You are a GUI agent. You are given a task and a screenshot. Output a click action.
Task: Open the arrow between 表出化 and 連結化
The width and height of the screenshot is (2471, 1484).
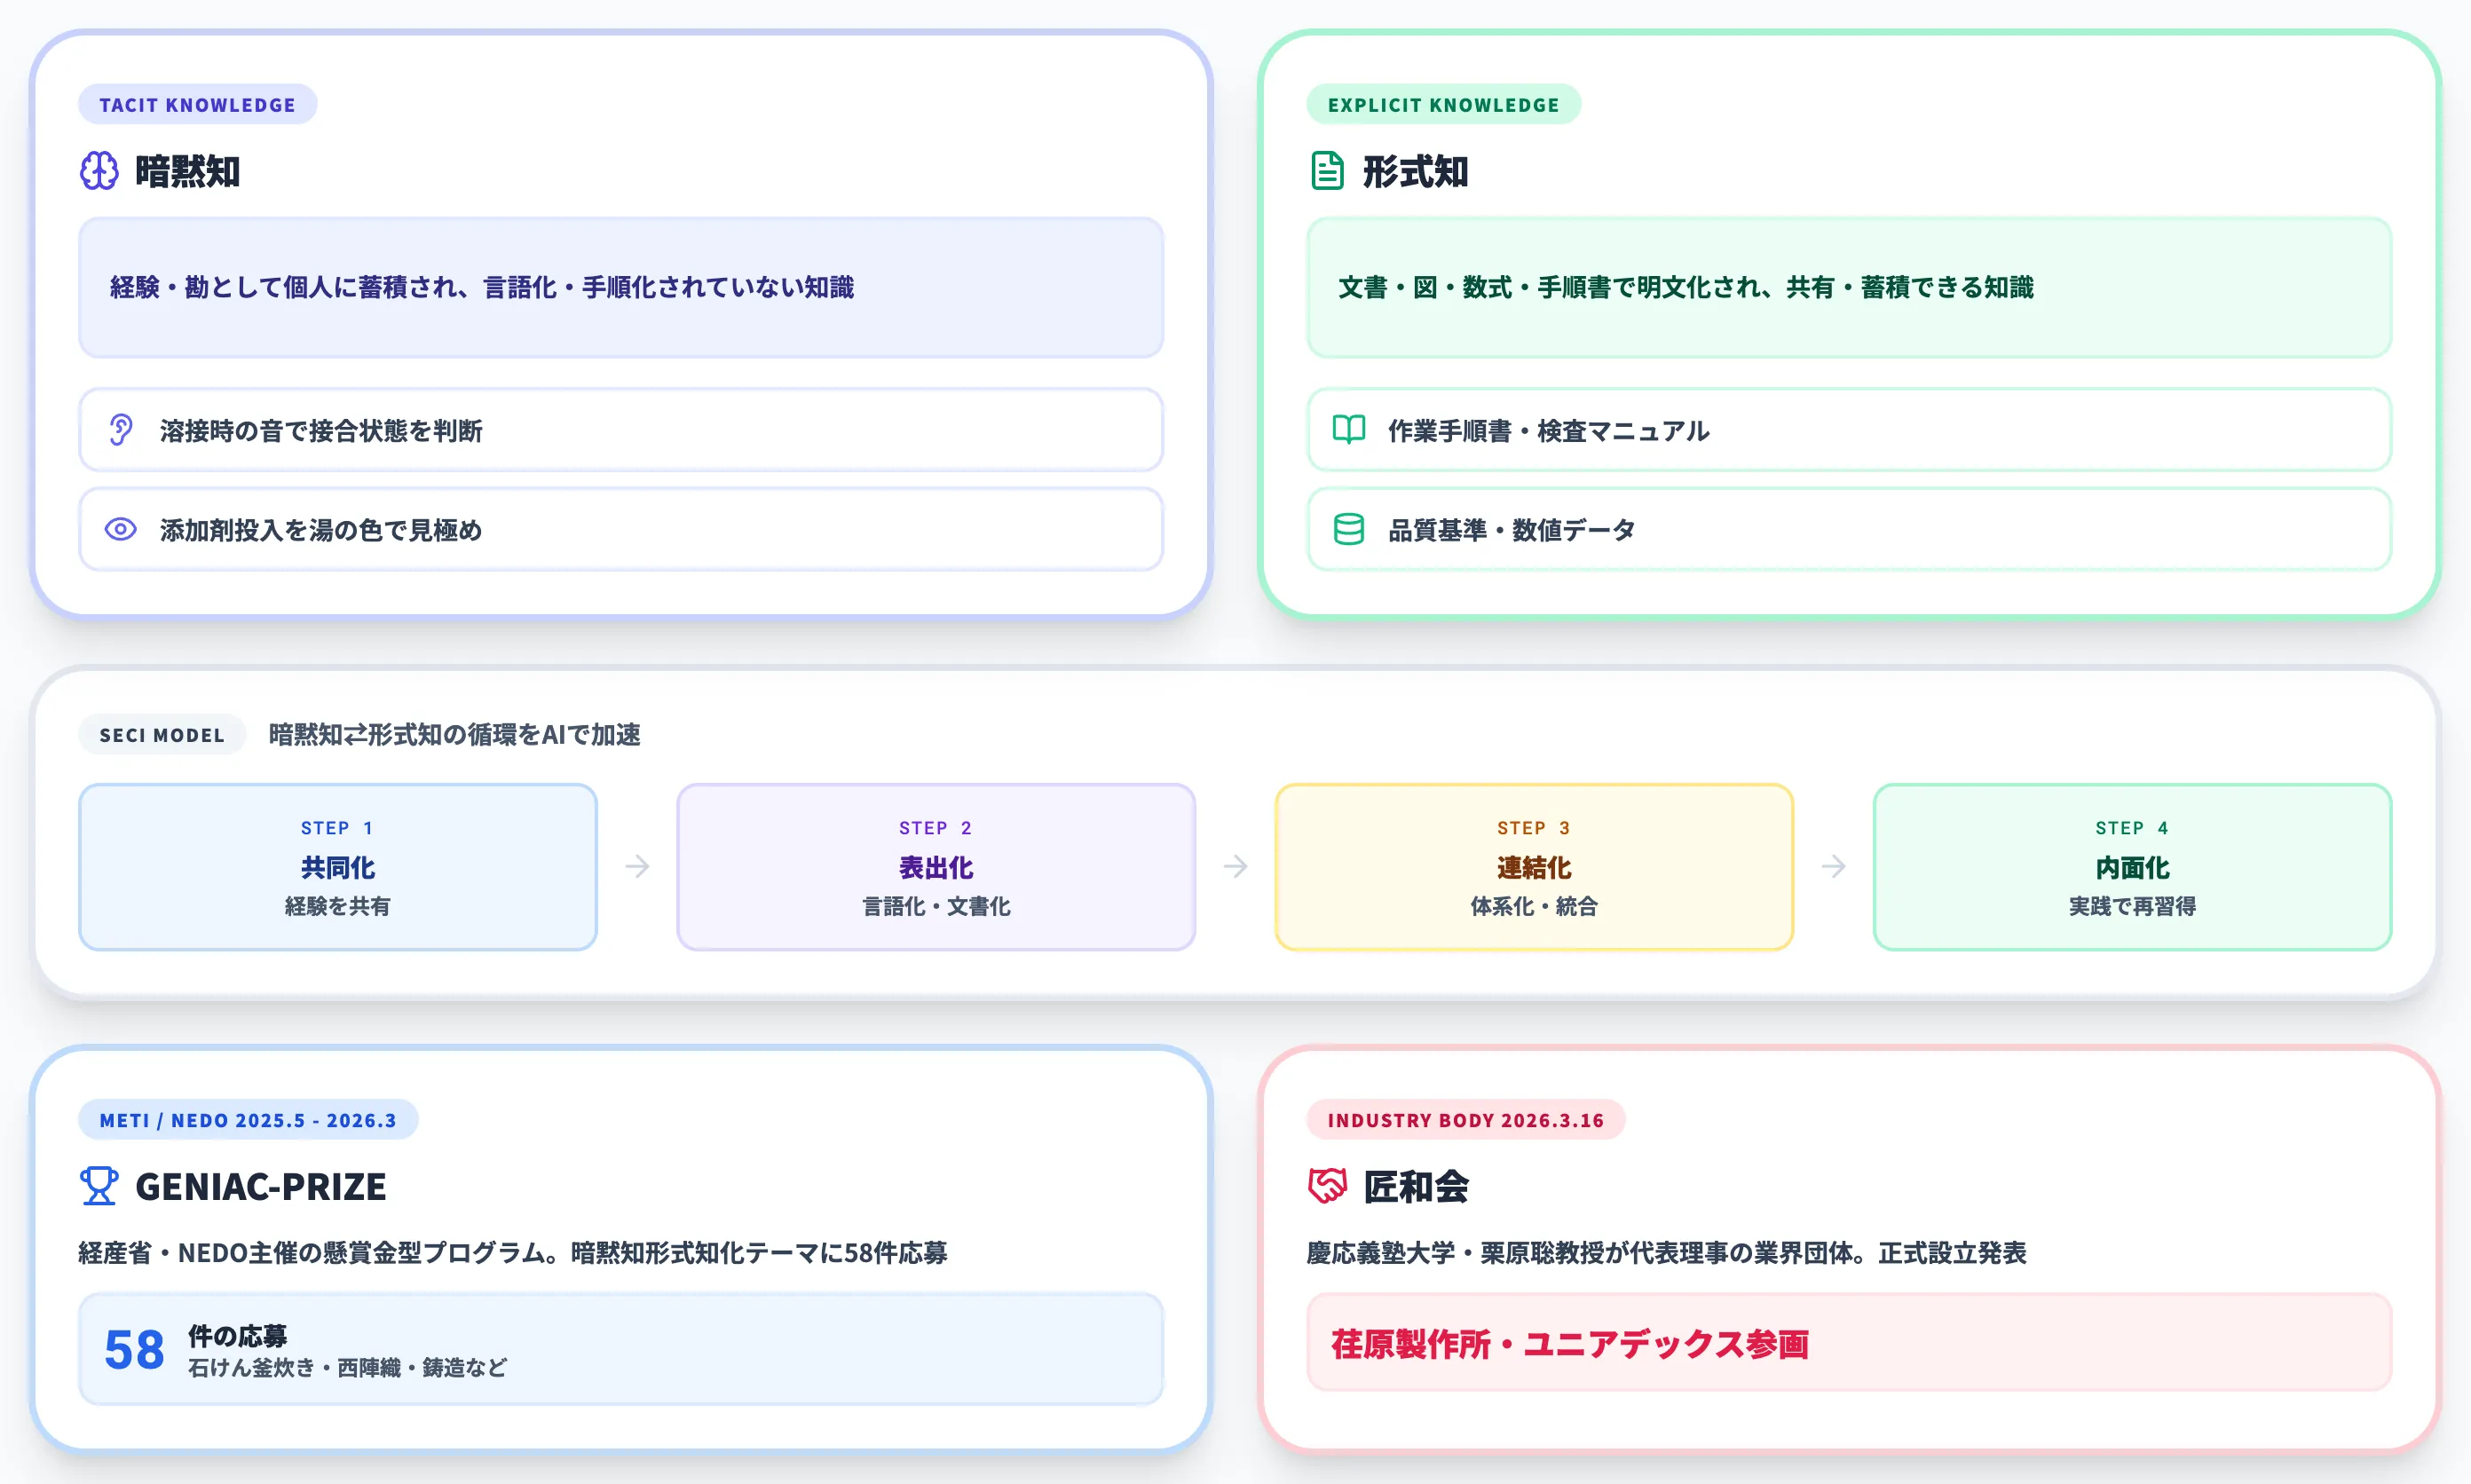point(1235,867)
